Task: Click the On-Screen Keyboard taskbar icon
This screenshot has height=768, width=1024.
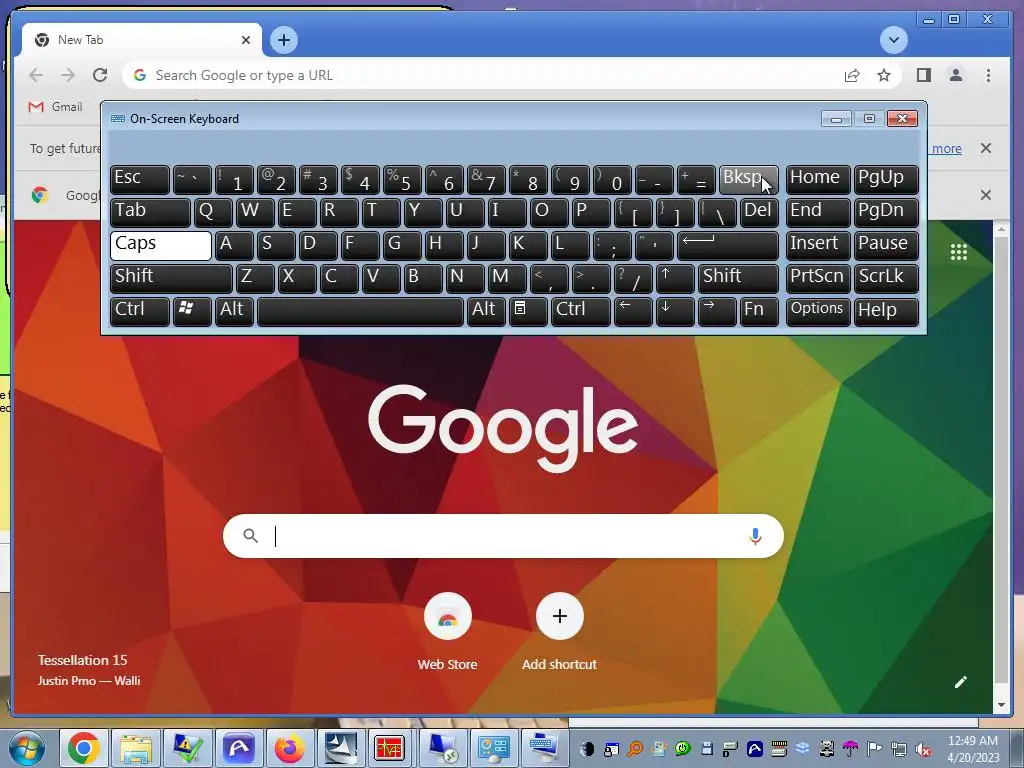Action: (x=545, y=748)
